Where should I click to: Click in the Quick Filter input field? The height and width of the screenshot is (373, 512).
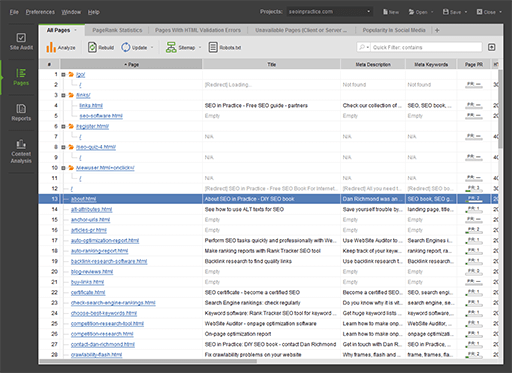click(x=426, y=47)
